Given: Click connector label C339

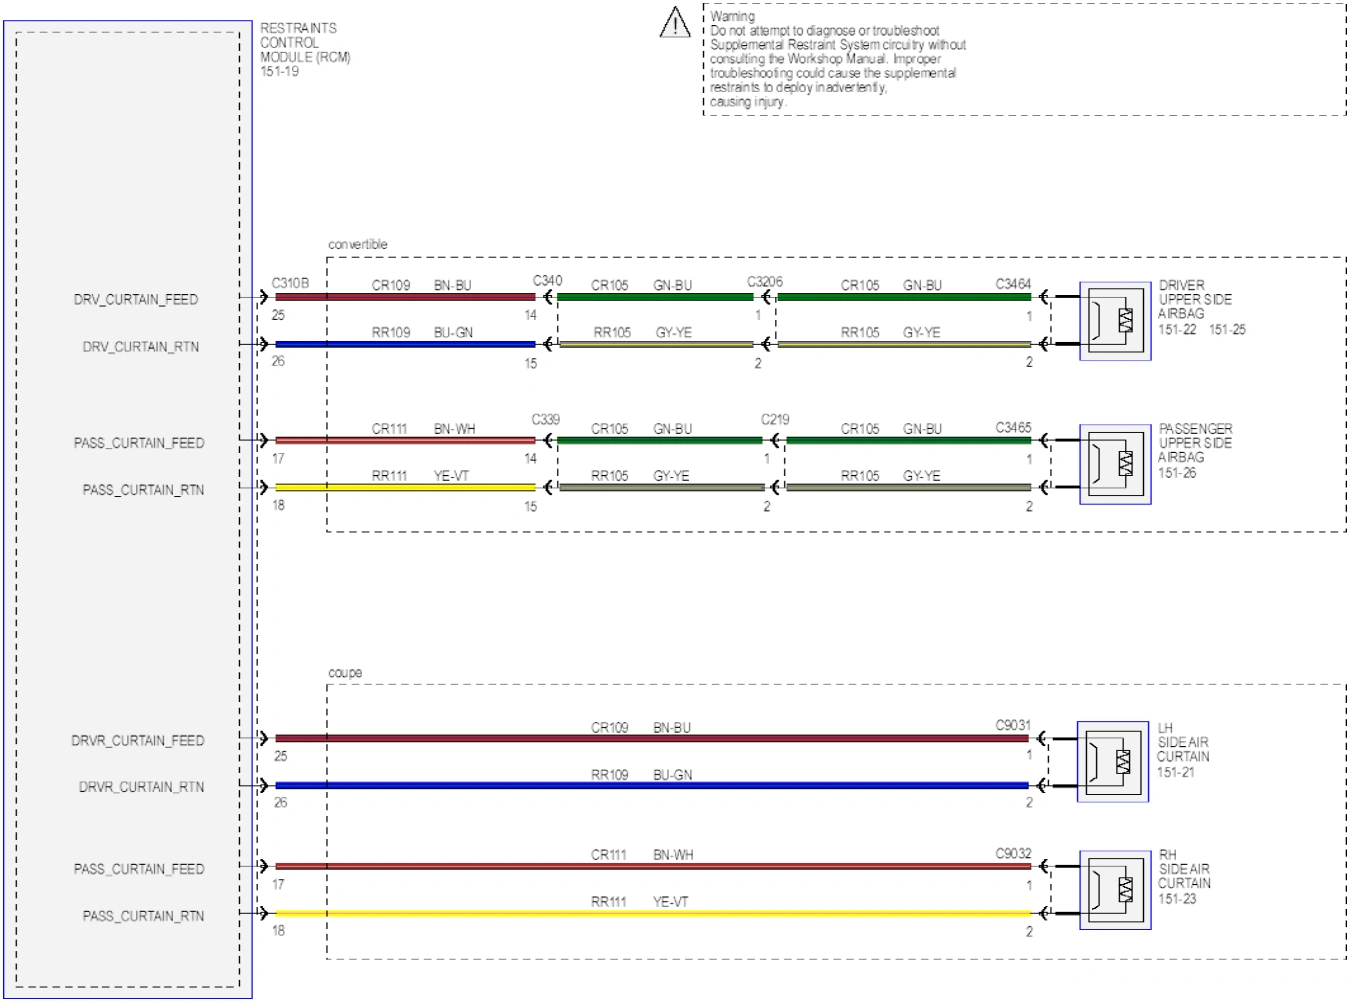Looking at the screenshot, I should 546,420.
